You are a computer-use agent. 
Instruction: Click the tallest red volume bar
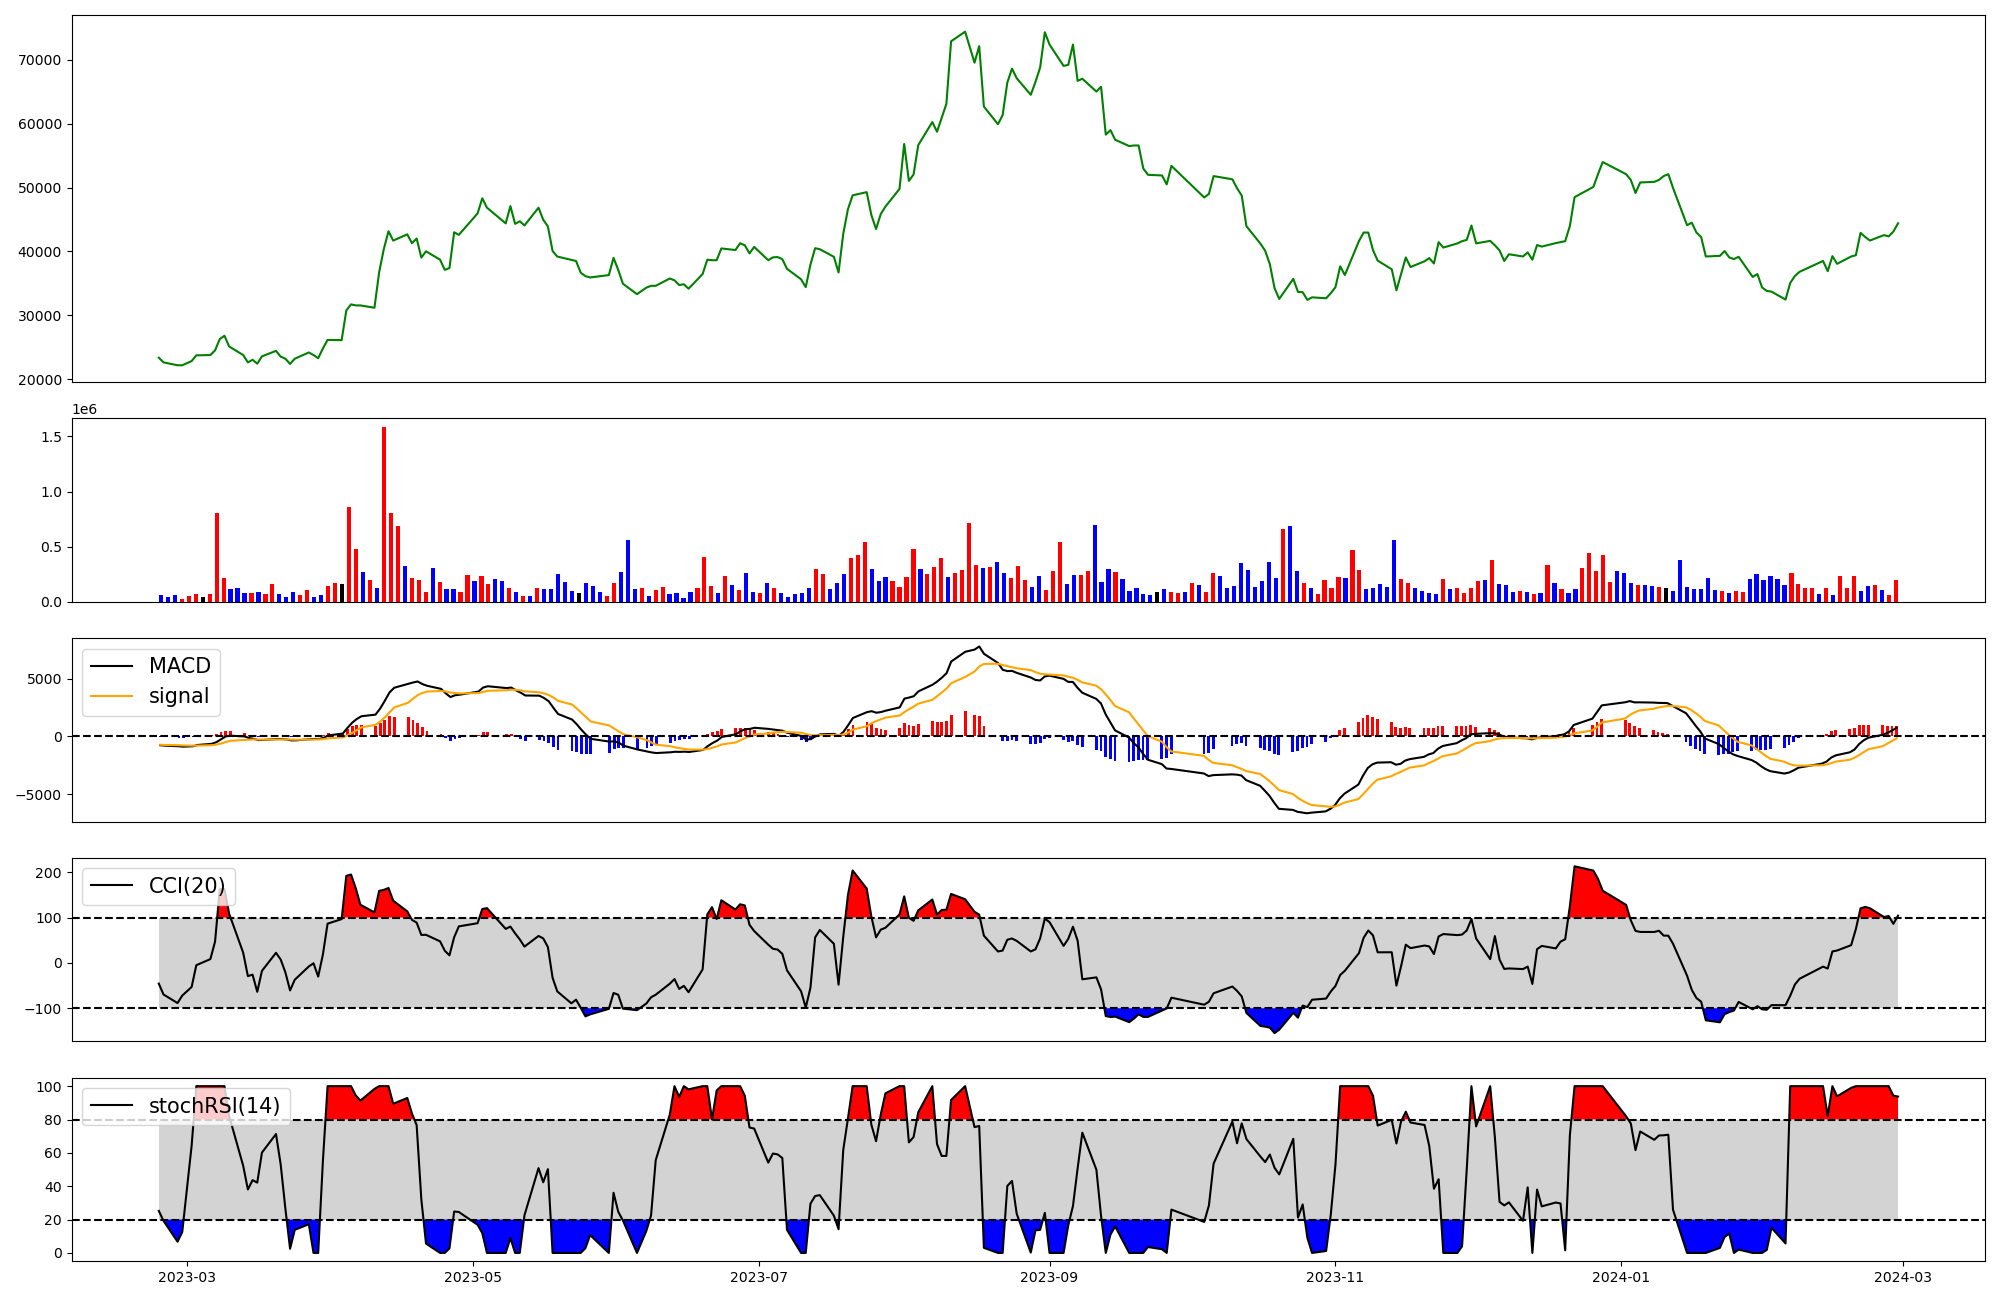[x=384, y=515]
